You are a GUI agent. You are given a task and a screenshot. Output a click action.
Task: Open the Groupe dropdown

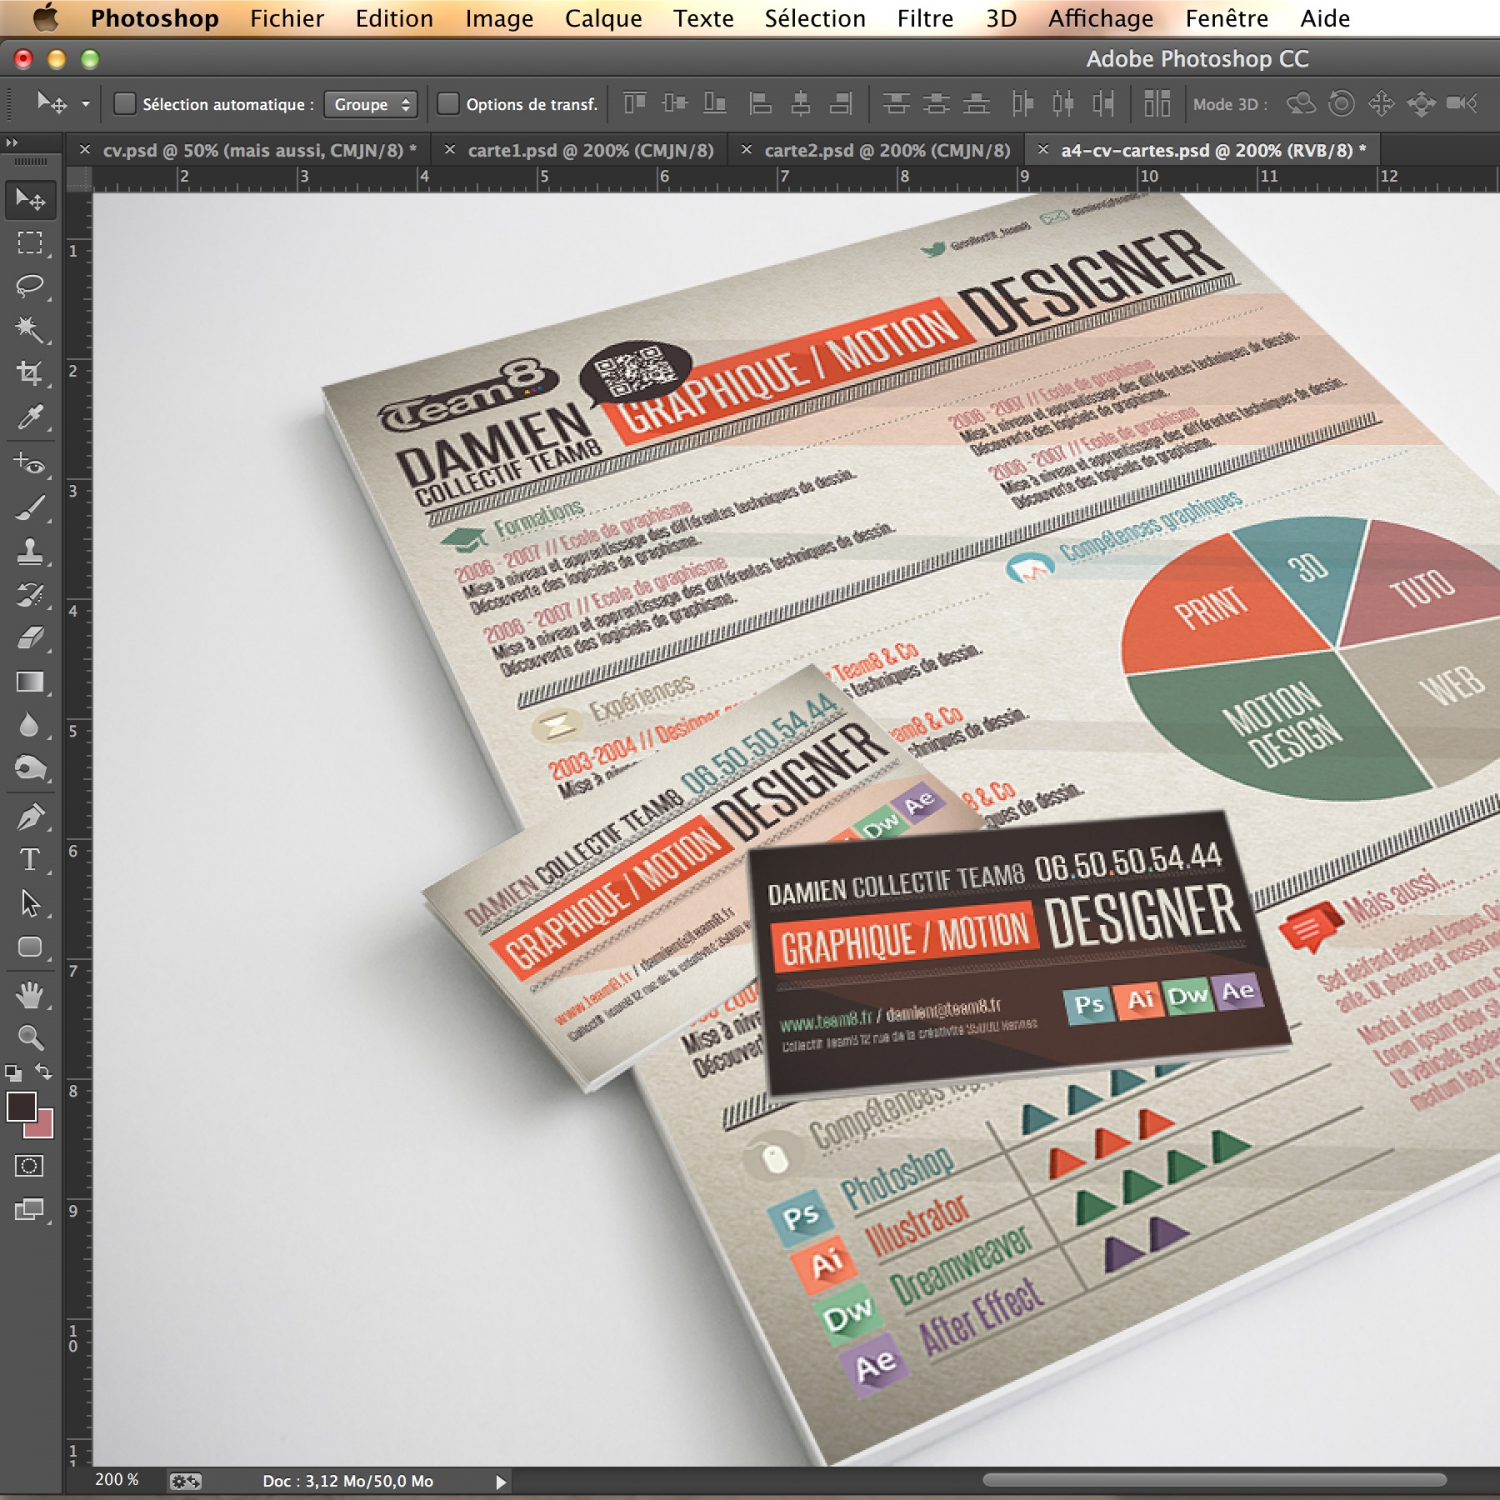click(x=371, y=104)
